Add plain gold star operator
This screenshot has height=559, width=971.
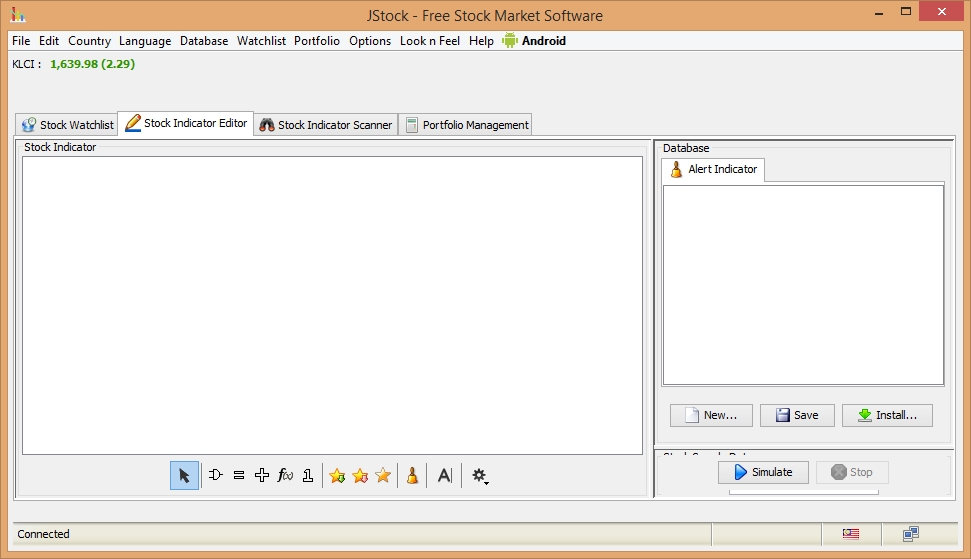coord(383,475)
